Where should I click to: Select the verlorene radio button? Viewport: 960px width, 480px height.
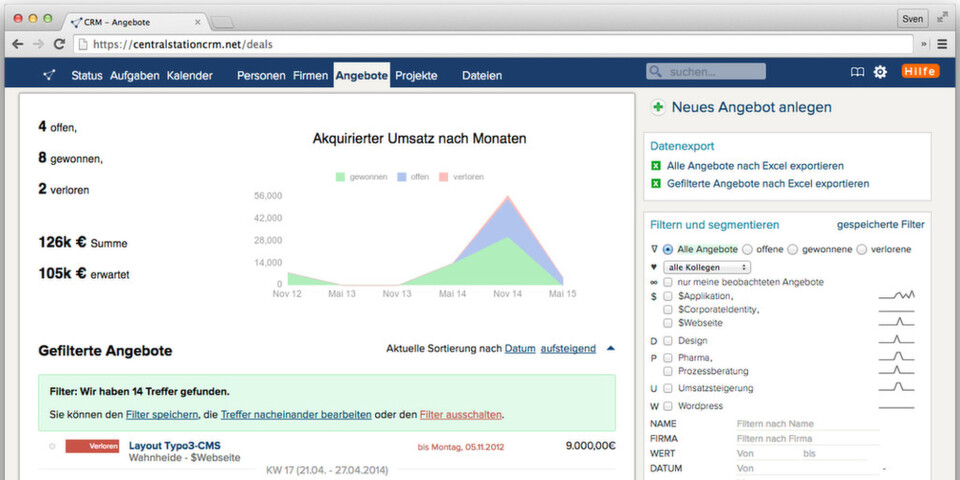862,250
